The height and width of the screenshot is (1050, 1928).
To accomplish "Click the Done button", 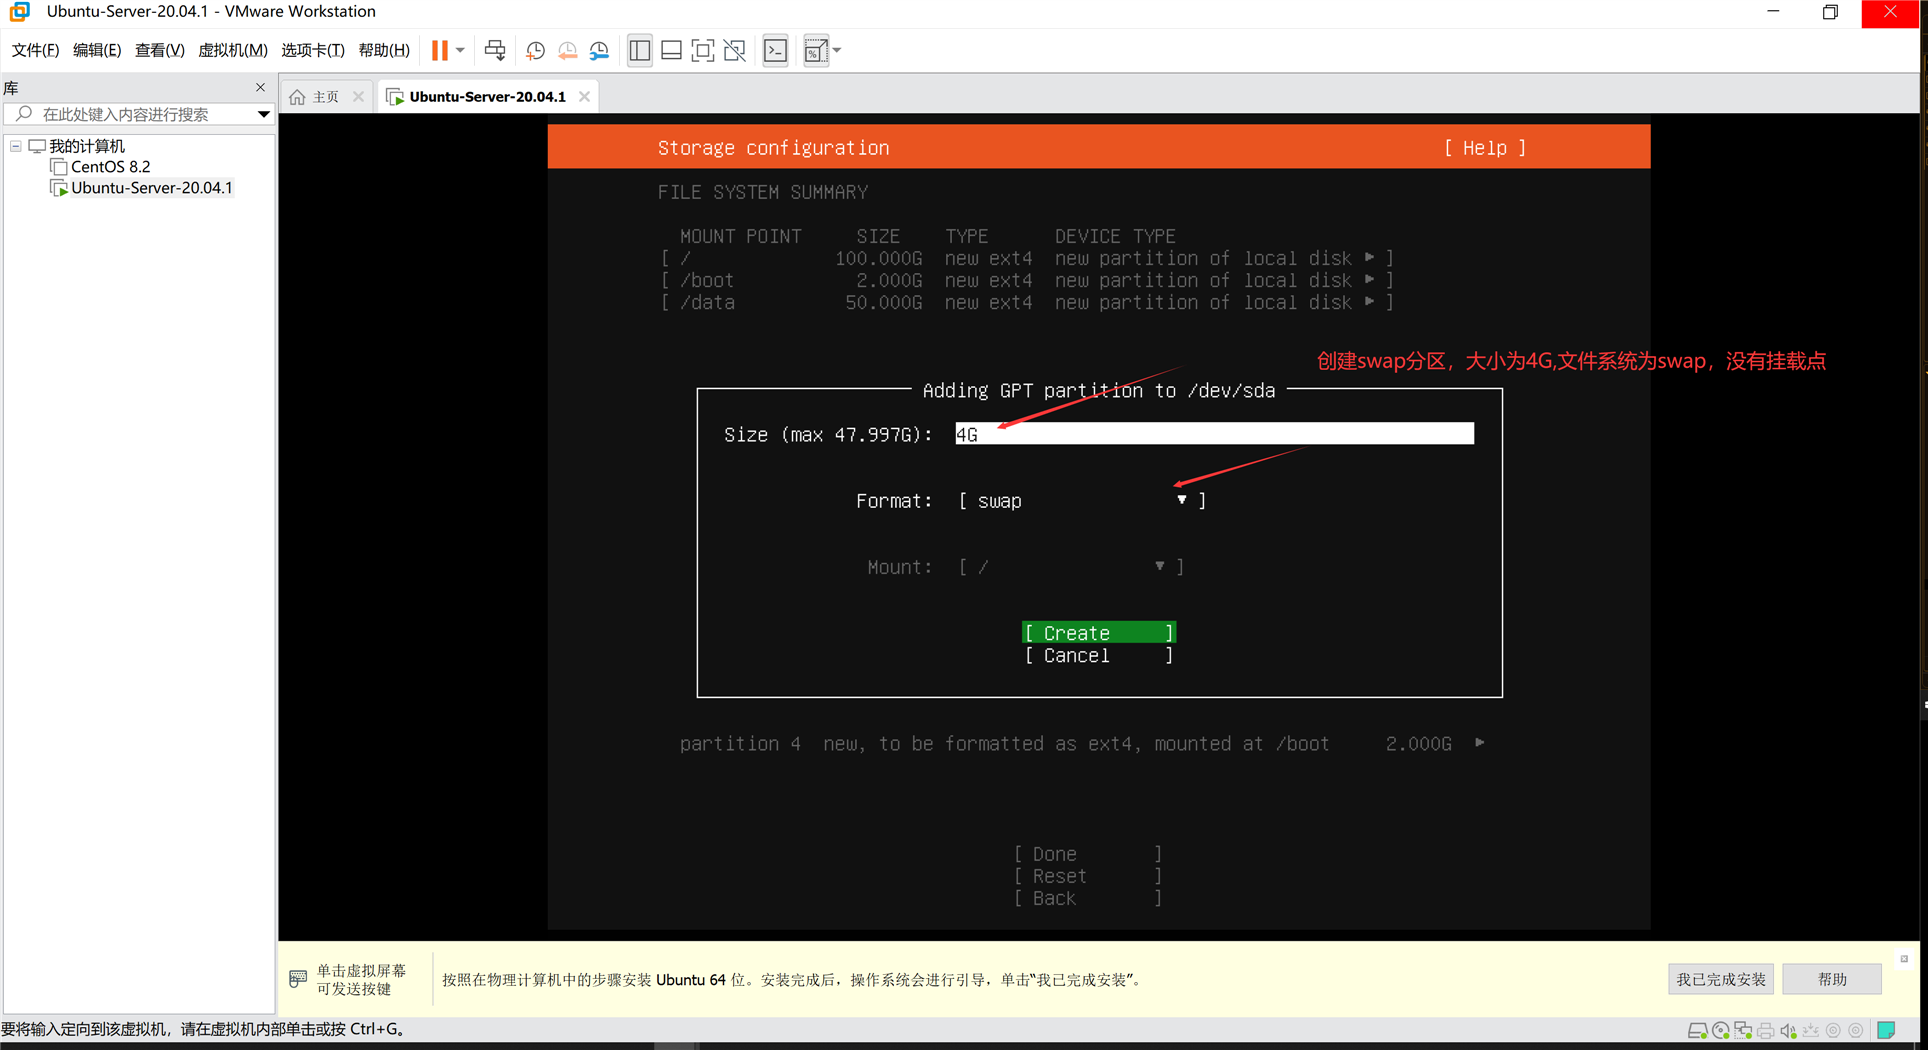I will pyautogui.click(x=1088, y=854).
